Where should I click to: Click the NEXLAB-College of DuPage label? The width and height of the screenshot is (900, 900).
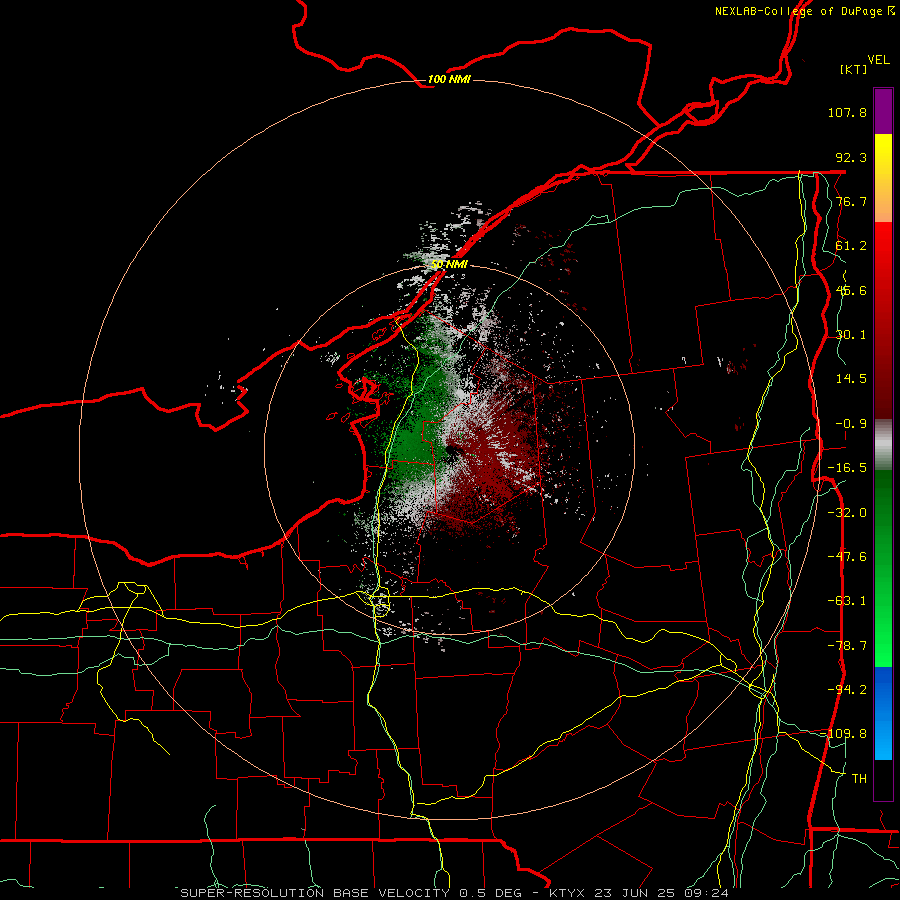tap(804, 11)
